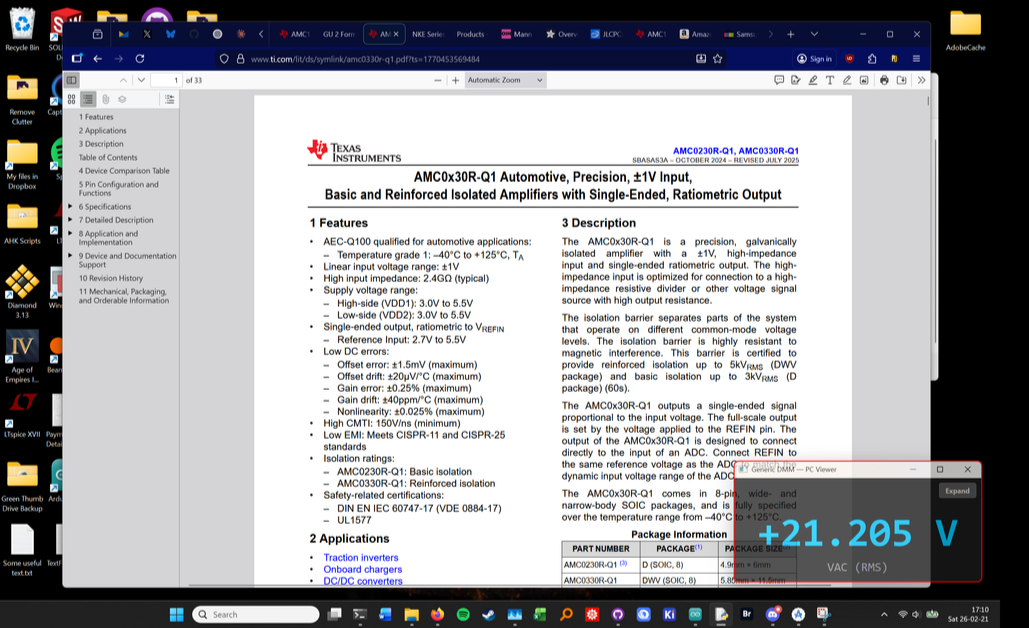Open the extensions menu

pyautogui.click(x=872, y=58)
